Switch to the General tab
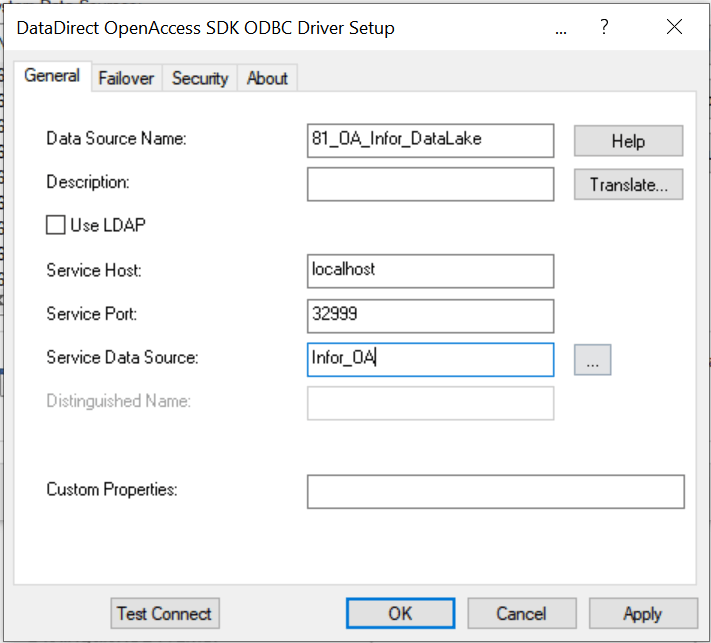 tap(53, 76)
